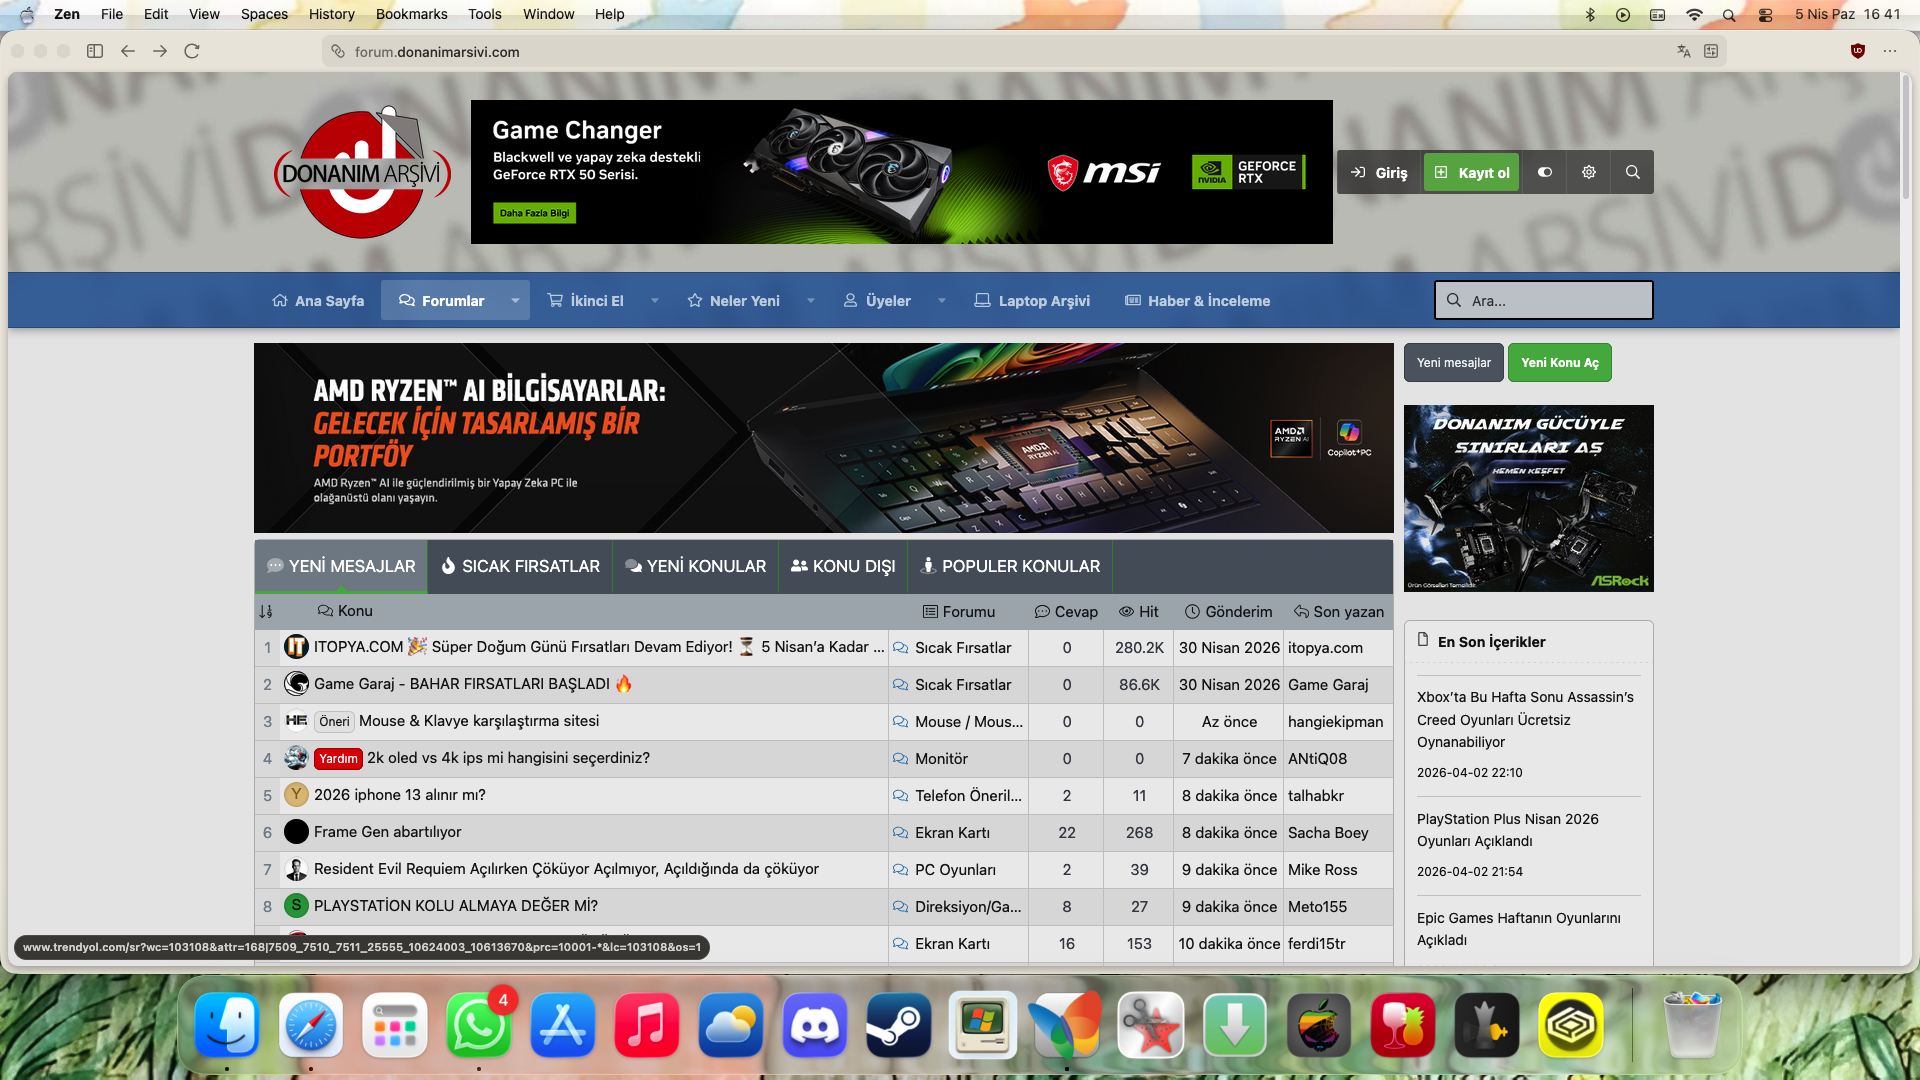
Task: Launch Steam from the dock
Action: (899, 1026)
